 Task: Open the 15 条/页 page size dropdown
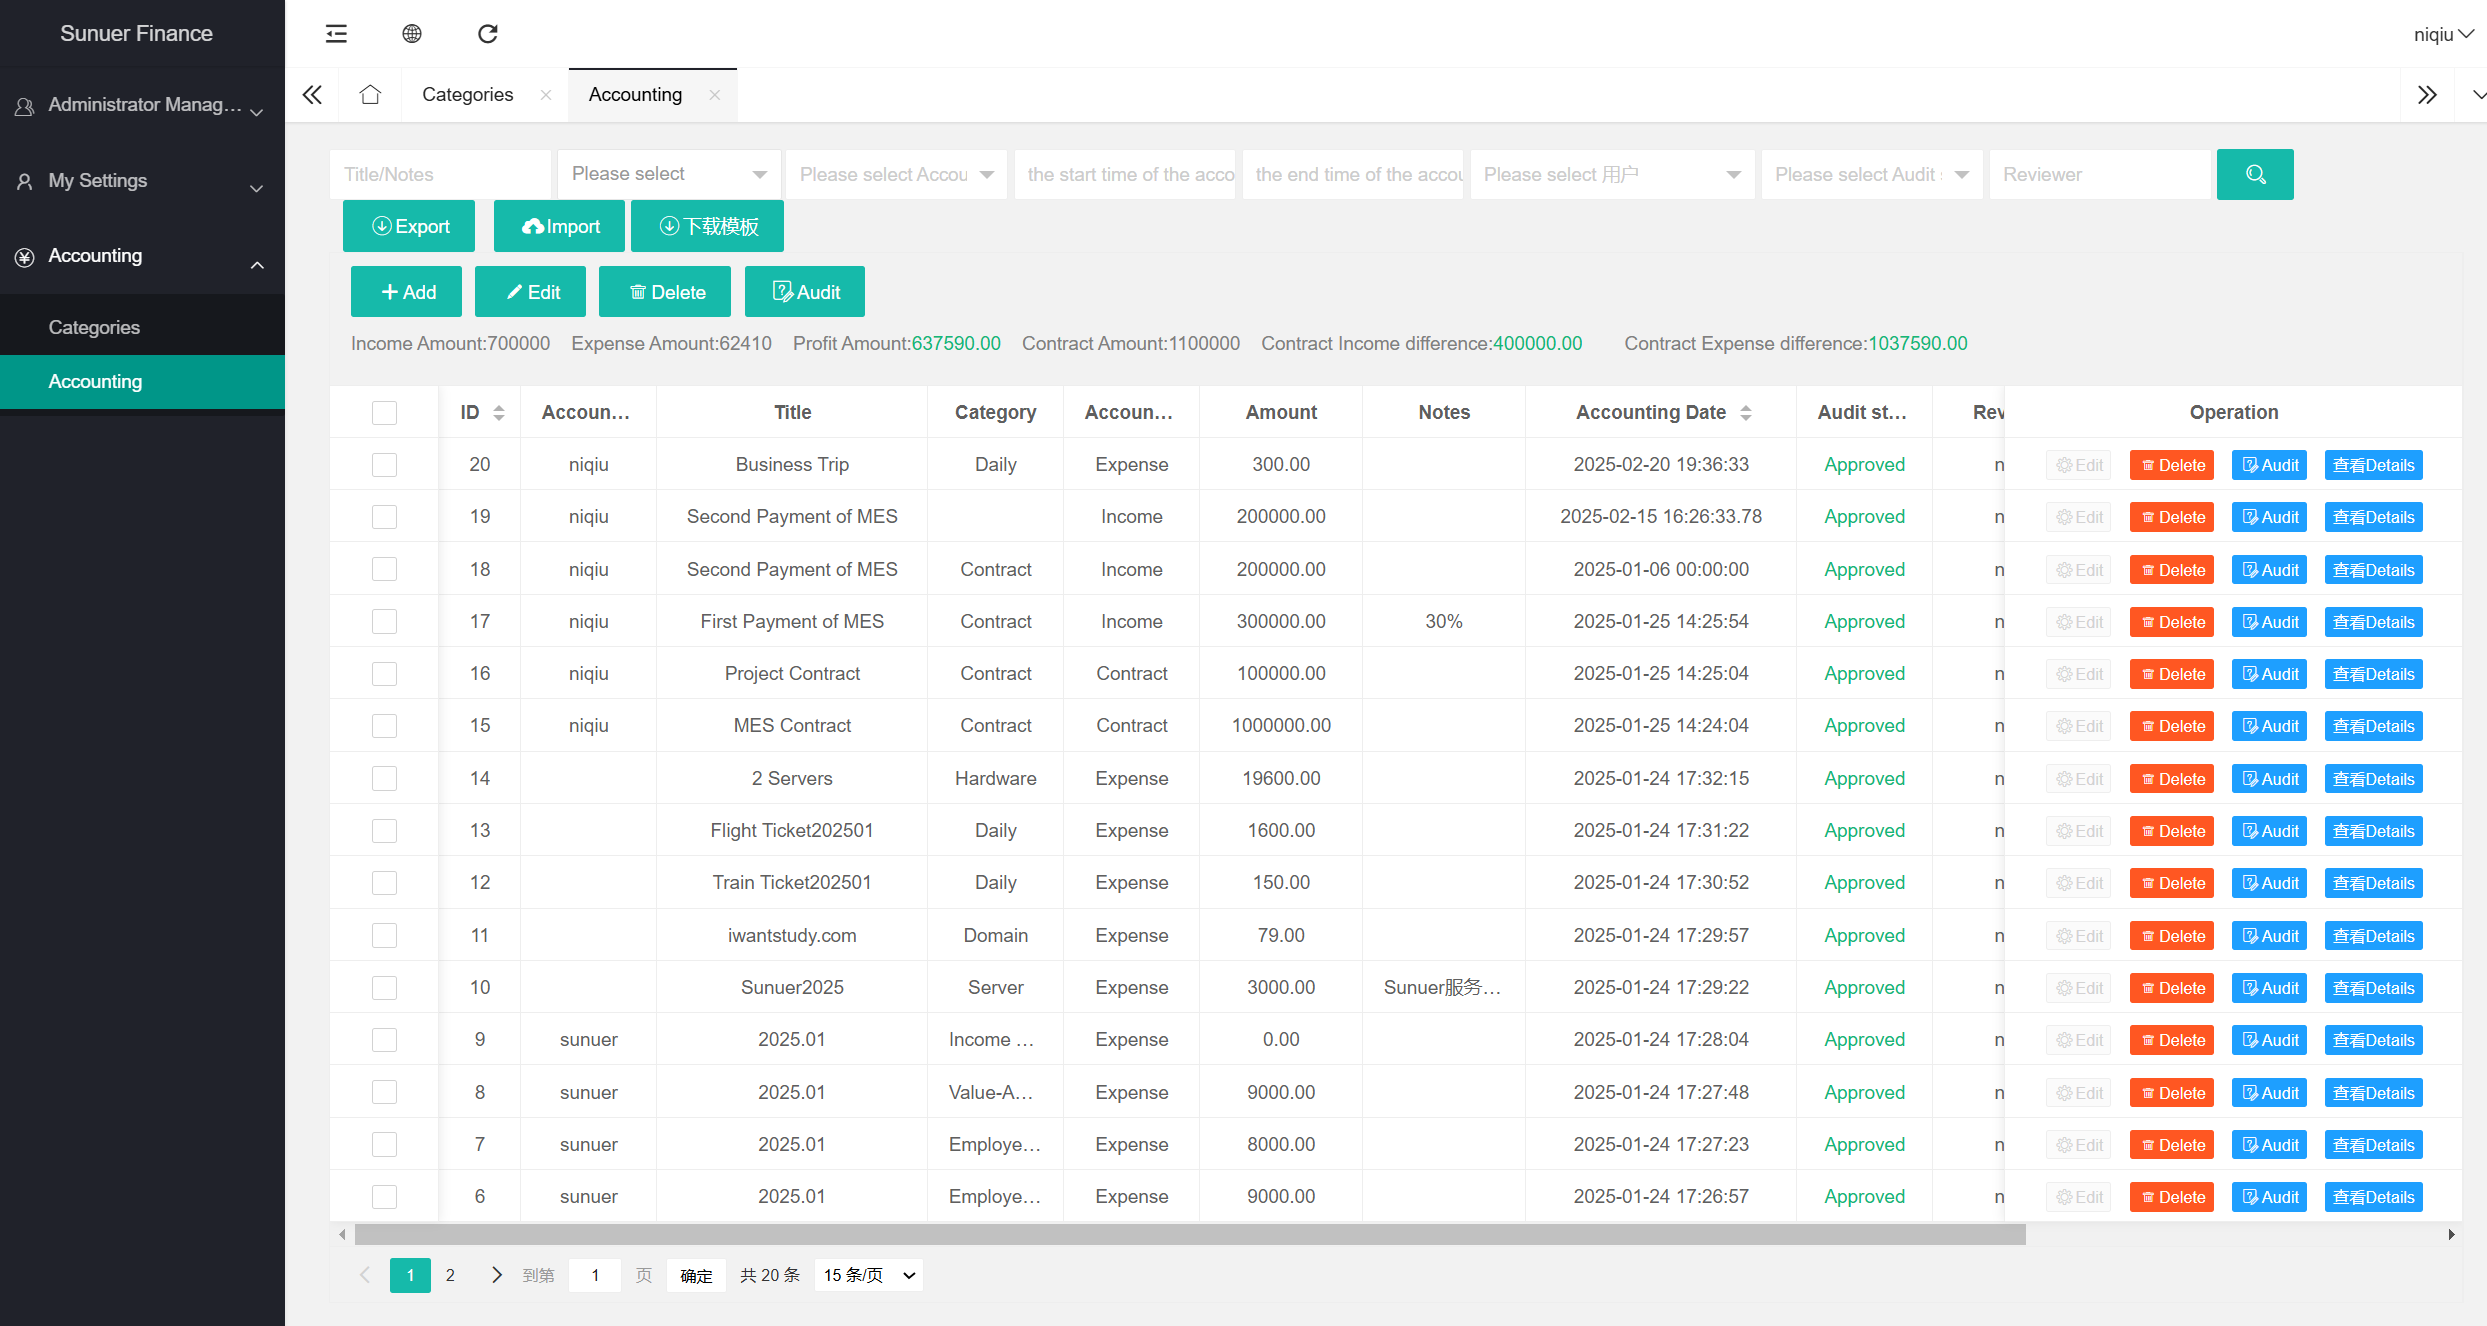[868, 1275]
